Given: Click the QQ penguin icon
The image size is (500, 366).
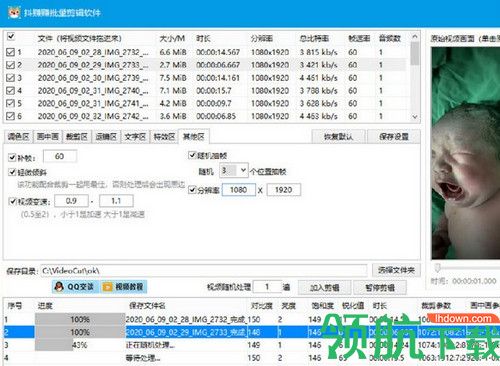Looking at the screenshot, I should point(59,287).
